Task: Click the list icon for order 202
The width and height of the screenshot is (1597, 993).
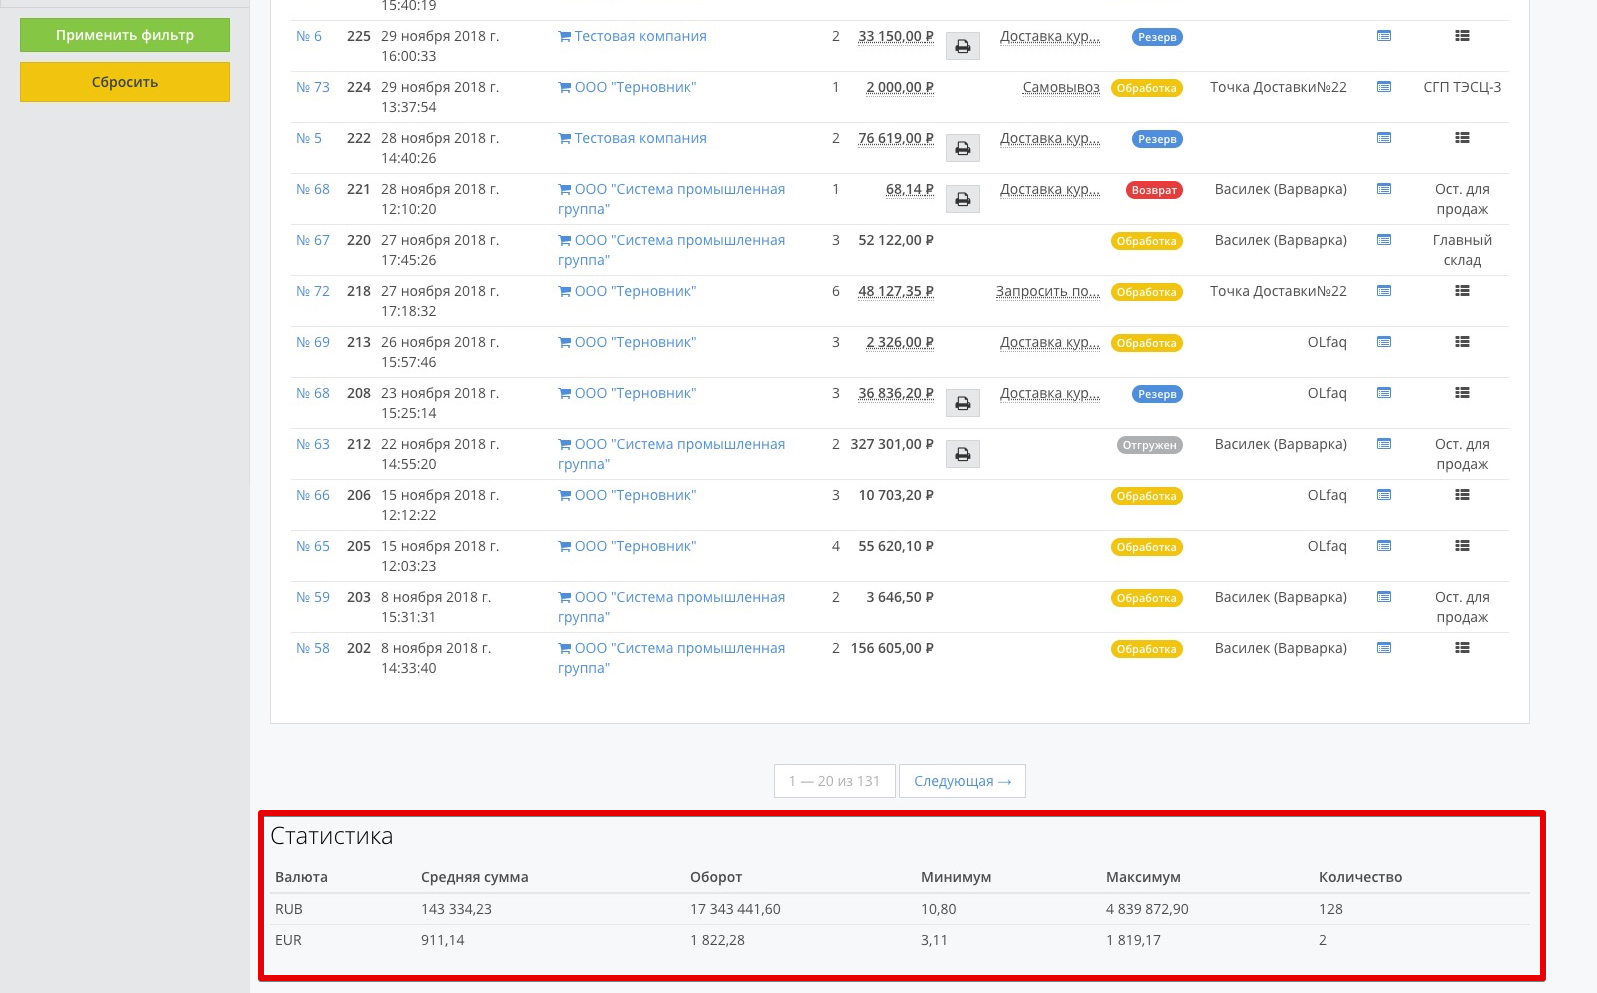Action: 1462,649
